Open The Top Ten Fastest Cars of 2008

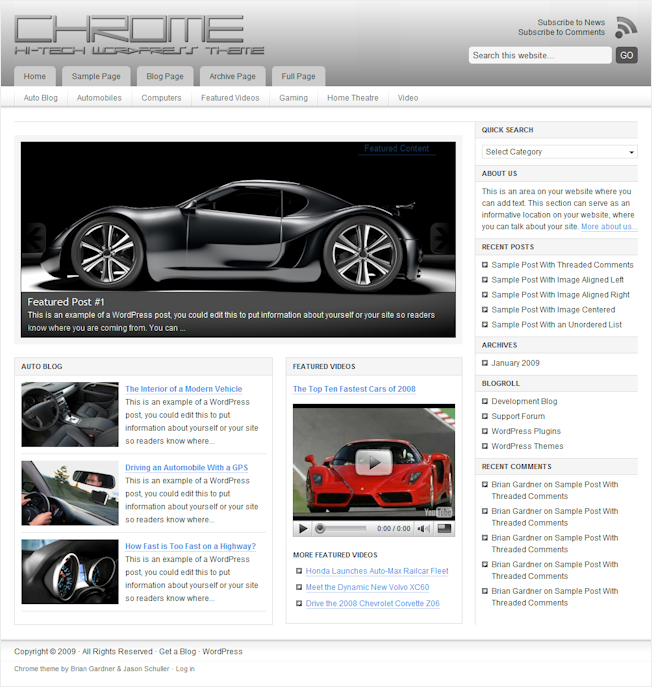(x=354, y=389)
